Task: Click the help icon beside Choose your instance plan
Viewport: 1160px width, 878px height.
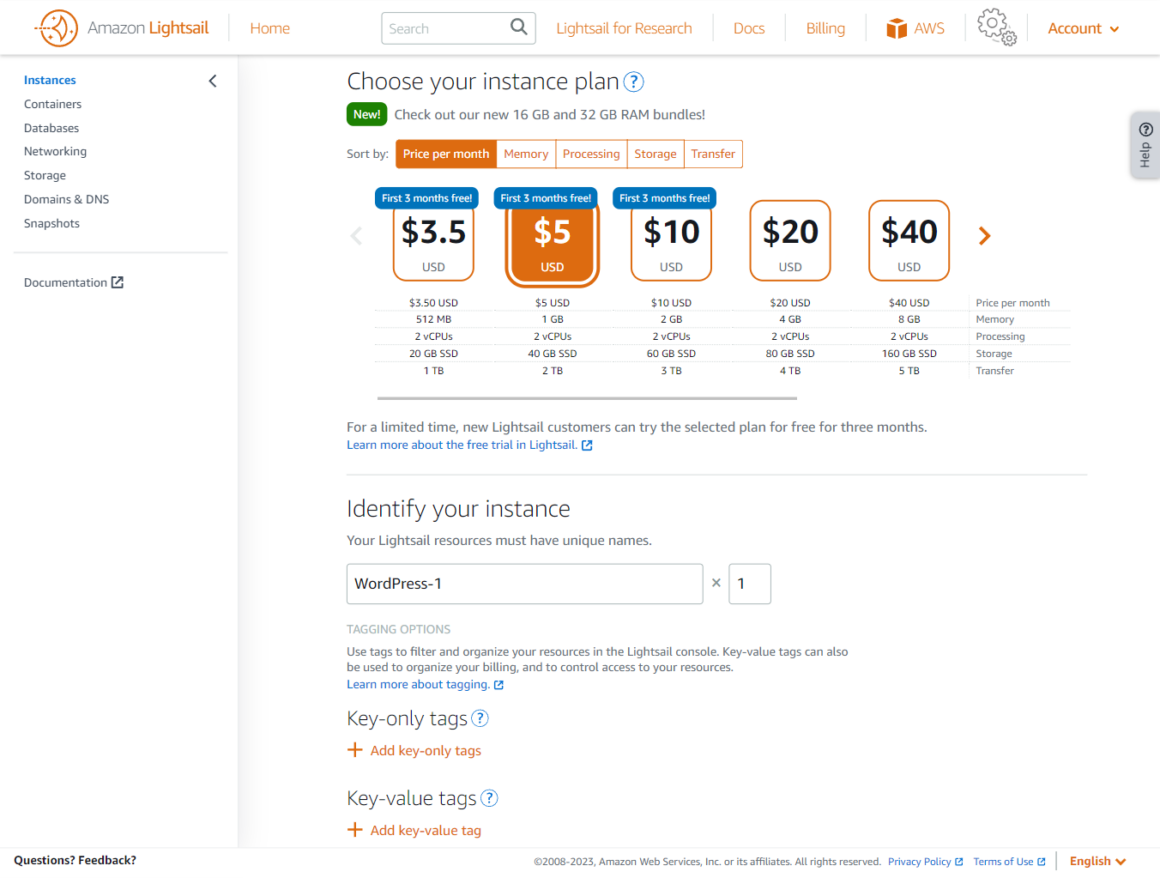Action: [x=633, y=81]
